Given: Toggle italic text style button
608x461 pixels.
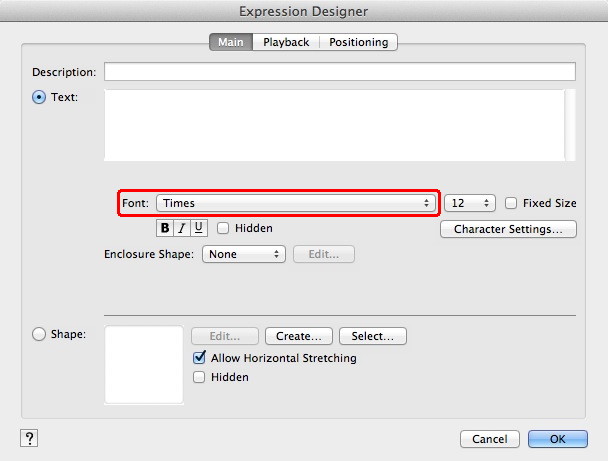Looking at the screenshot, I should (182, 228).
